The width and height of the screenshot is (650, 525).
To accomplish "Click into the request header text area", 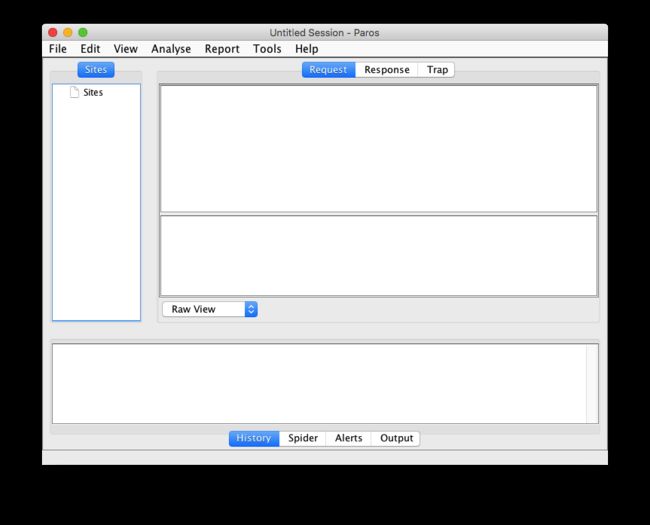I will tap(378, 148).
